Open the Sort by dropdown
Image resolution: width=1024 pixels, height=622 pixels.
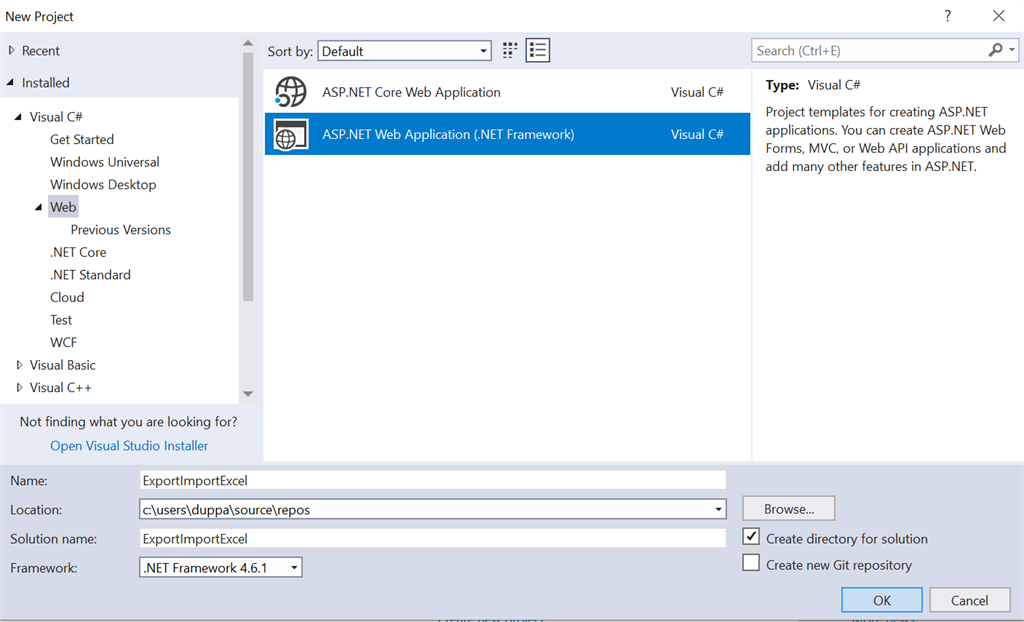pos(485,50)
